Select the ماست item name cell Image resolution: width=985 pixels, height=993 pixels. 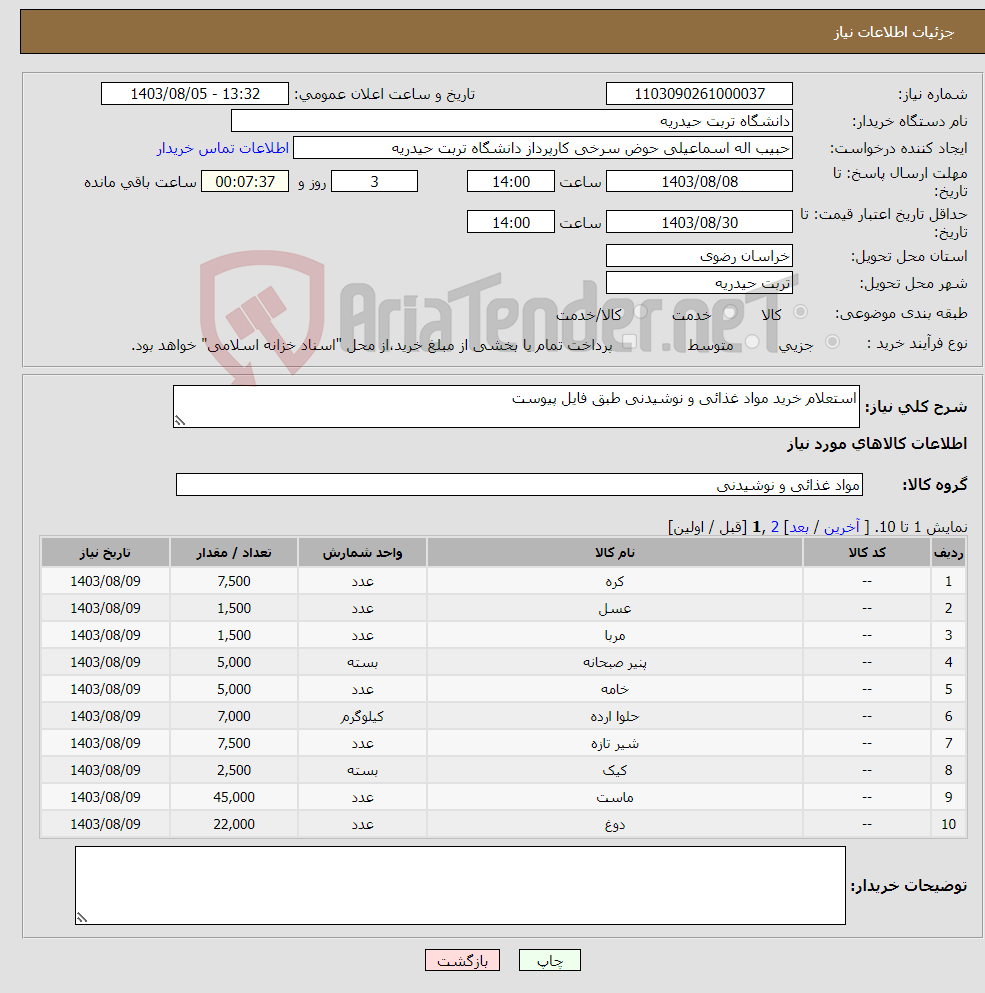(615, 797)
